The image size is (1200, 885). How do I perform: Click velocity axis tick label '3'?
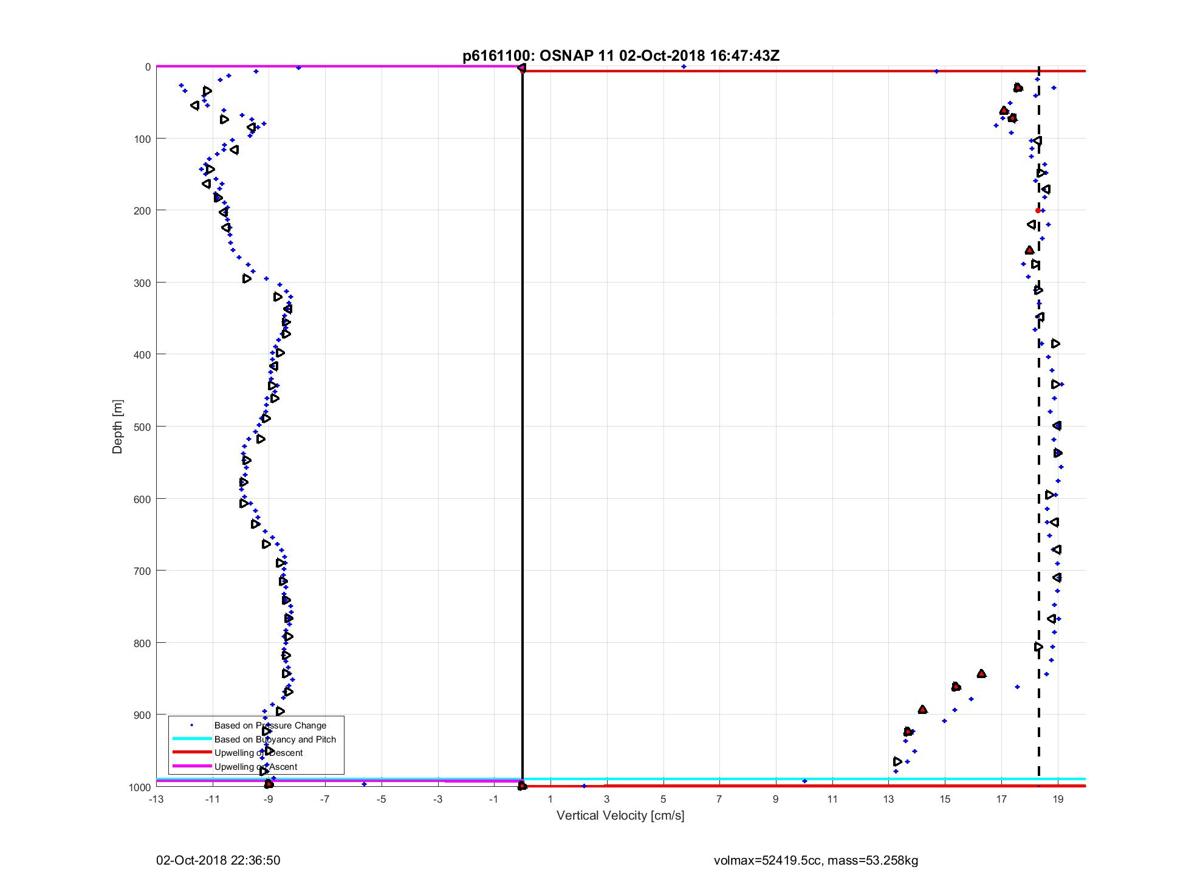[x=607, y=799]
